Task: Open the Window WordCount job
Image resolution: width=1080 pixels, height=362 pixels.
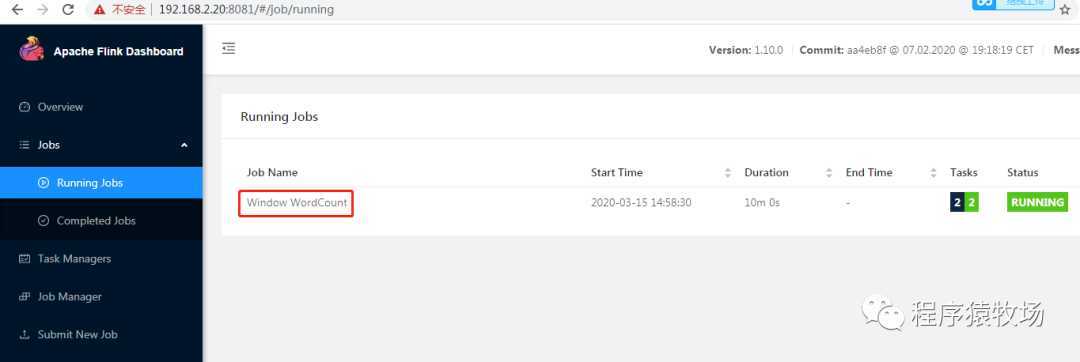Action: pos(297,202)
